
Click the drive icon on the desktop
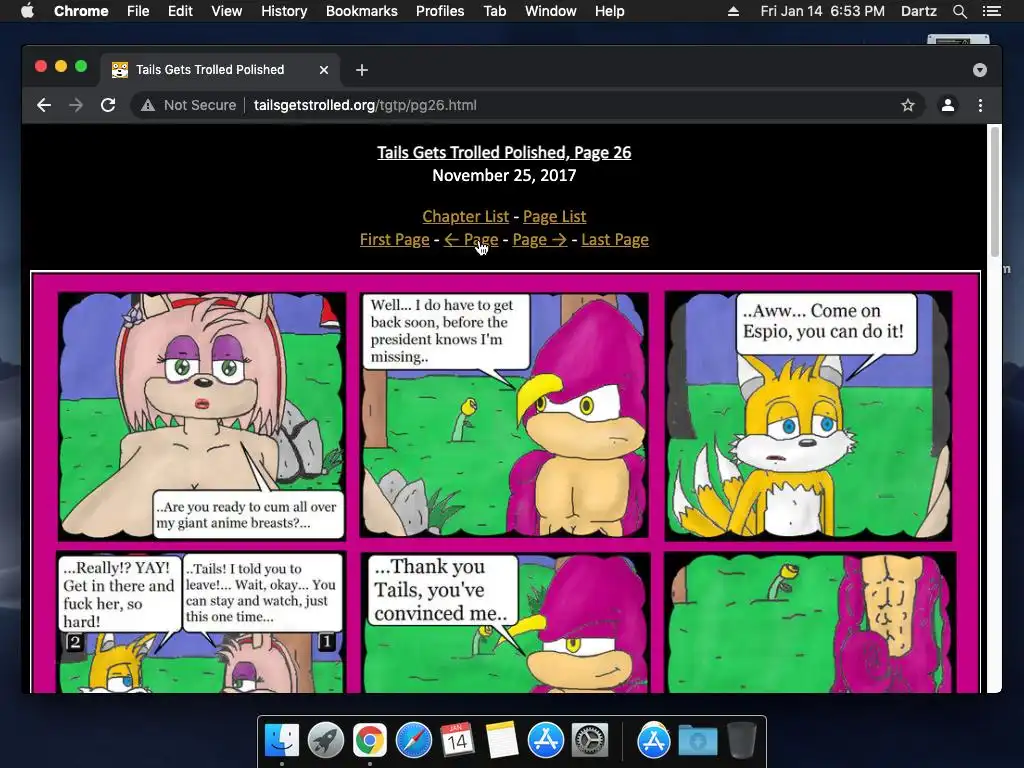coord(958,40)
